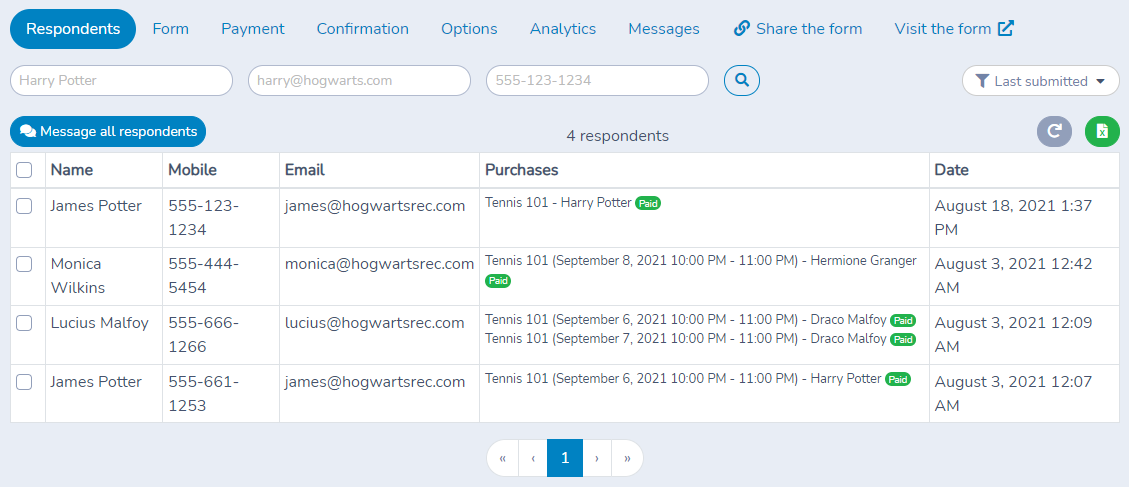Viewport: 1129px width, 487px height.
Task: Focus the phone search field 555-123-1234
Action: tap(598, 81)
